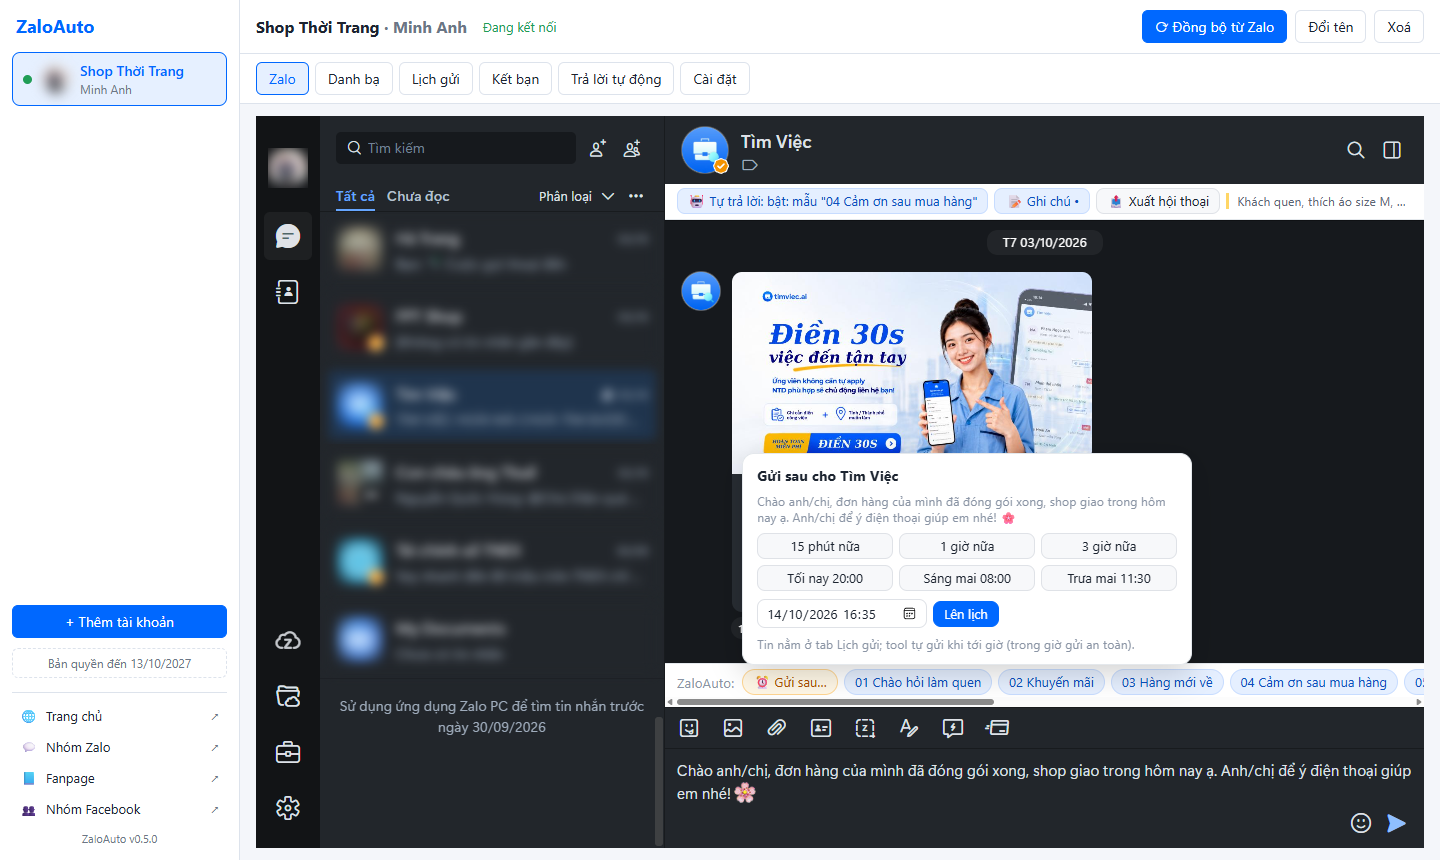Open the Zalo contacts book icon
The height and width of the screenshot is (860, 1440).
[288, 292]
